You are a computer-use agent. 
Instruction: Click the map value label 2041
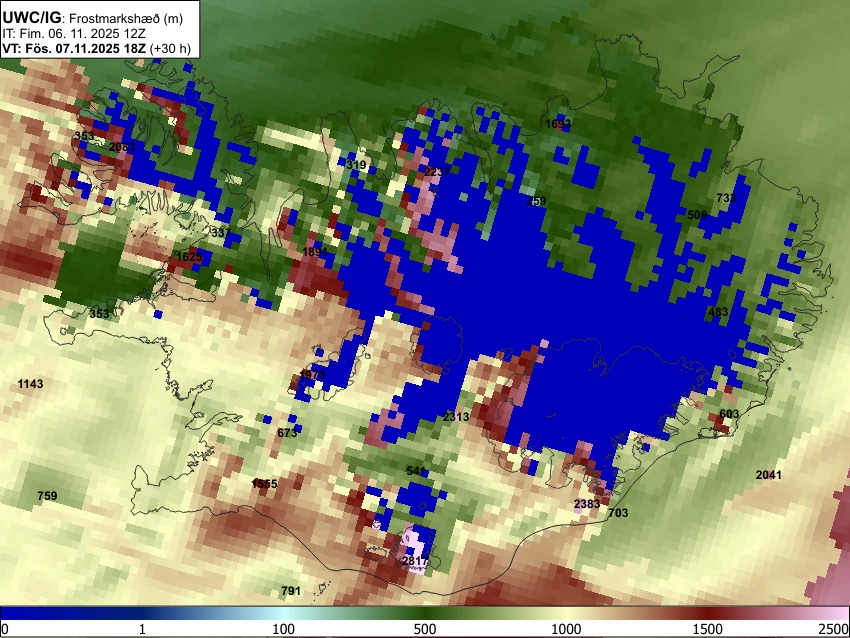point(769,475)
